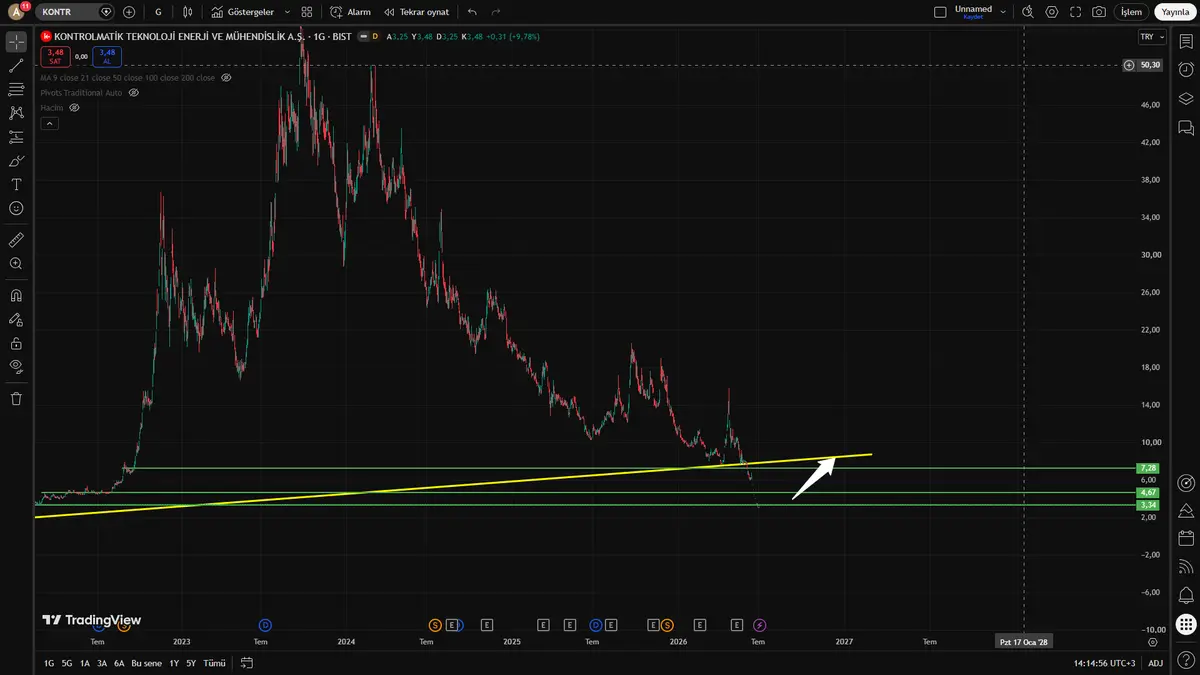1200x675 pixels.
Task: Undo the last chart action
Action: 472,12
